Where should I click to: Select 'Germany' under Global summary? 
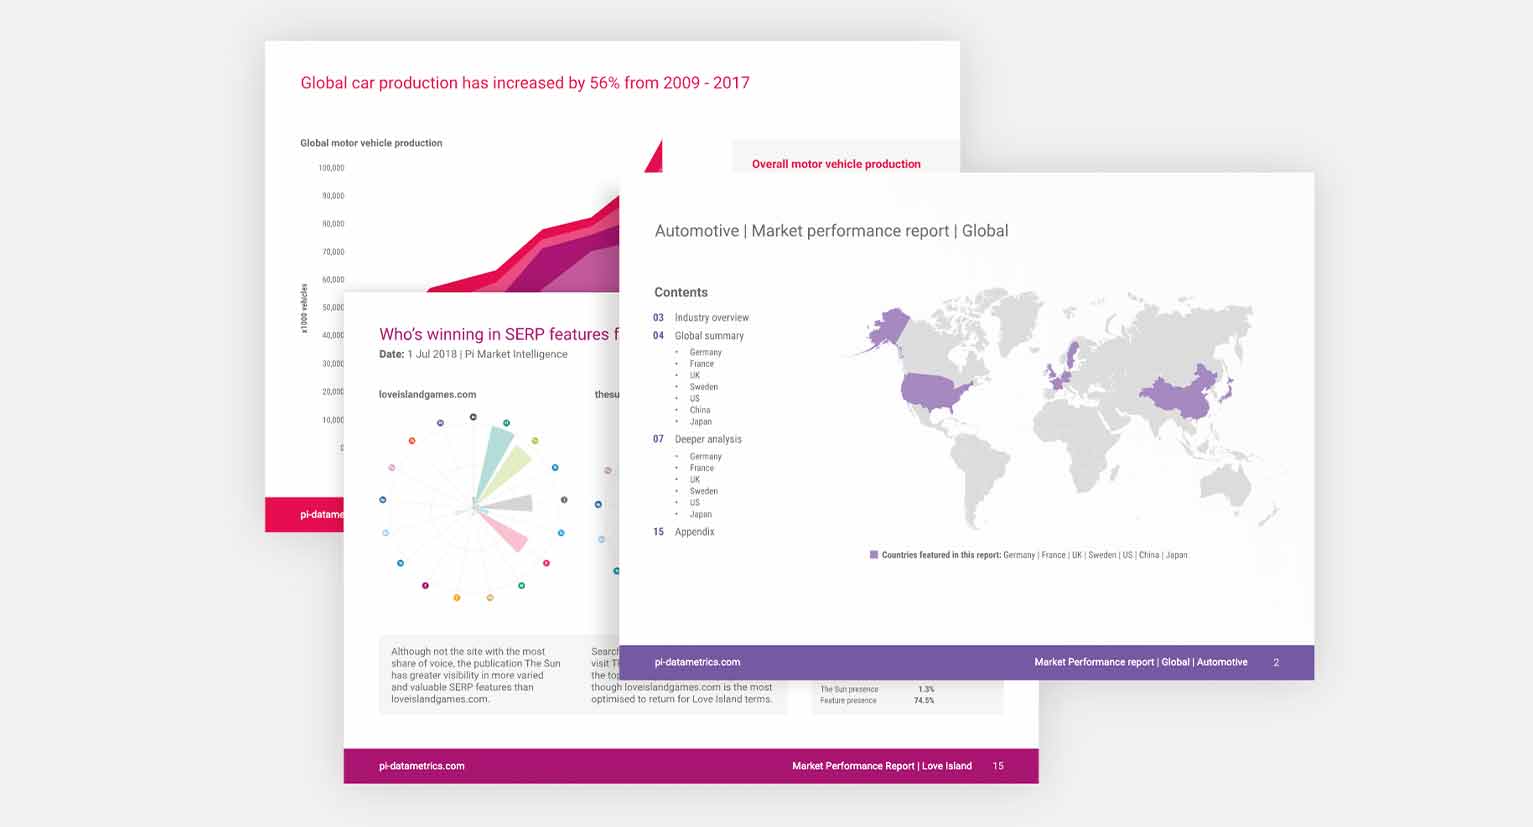coord(705,352)
